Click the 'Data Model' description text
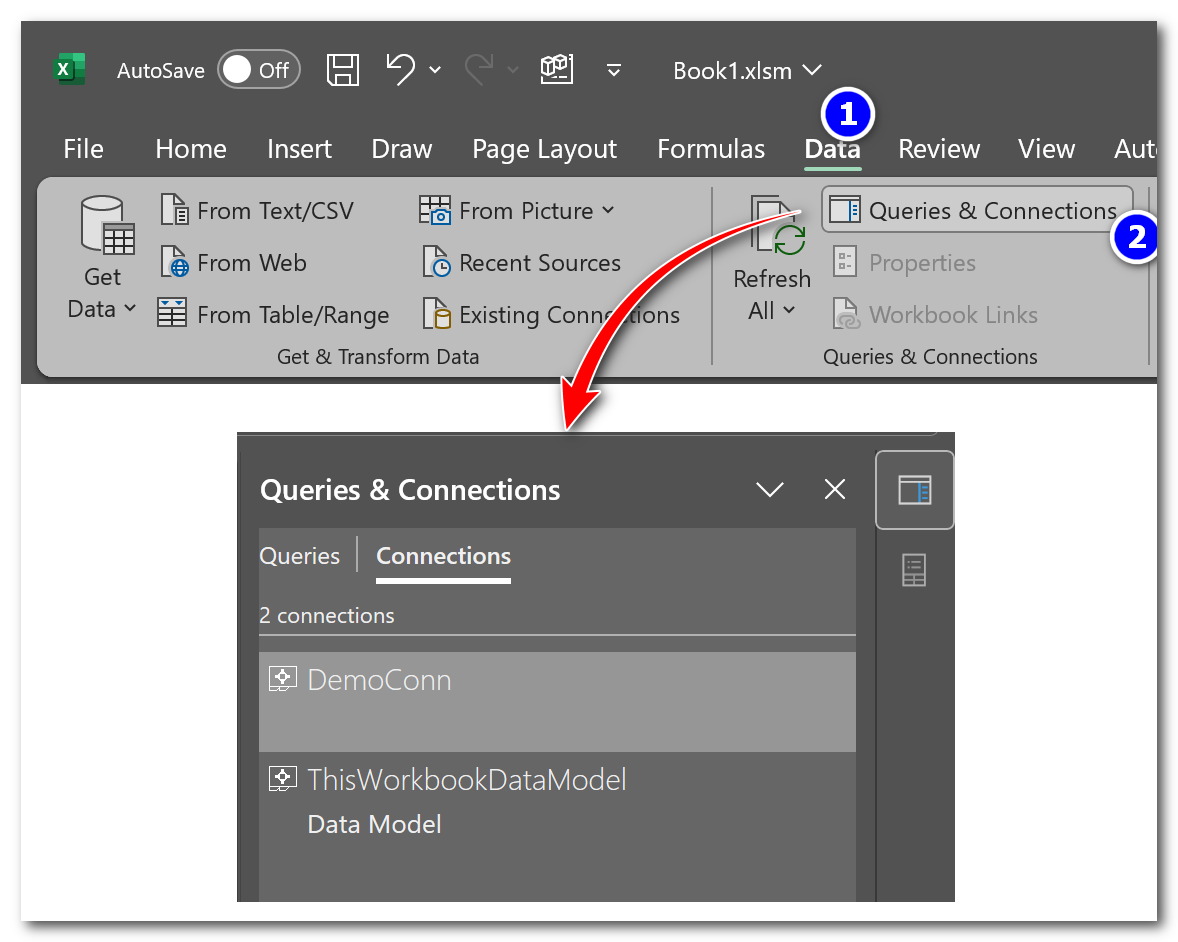 374,824
